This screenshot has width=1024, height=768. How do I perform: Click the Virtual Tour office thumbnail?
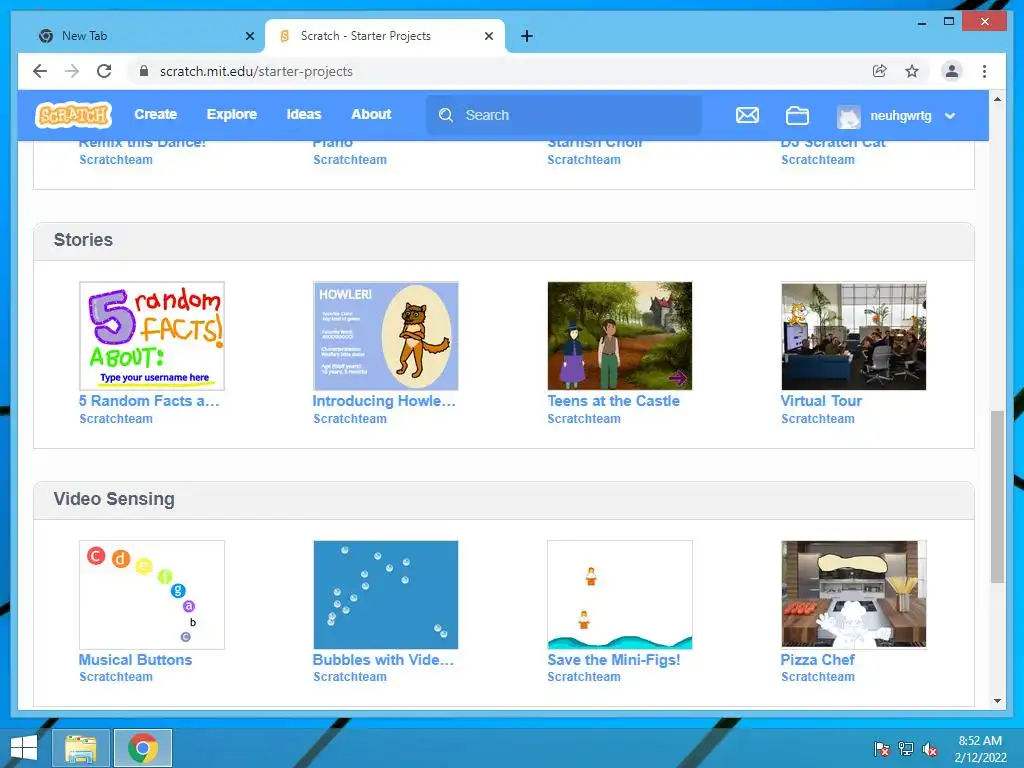tap(854, 336)
